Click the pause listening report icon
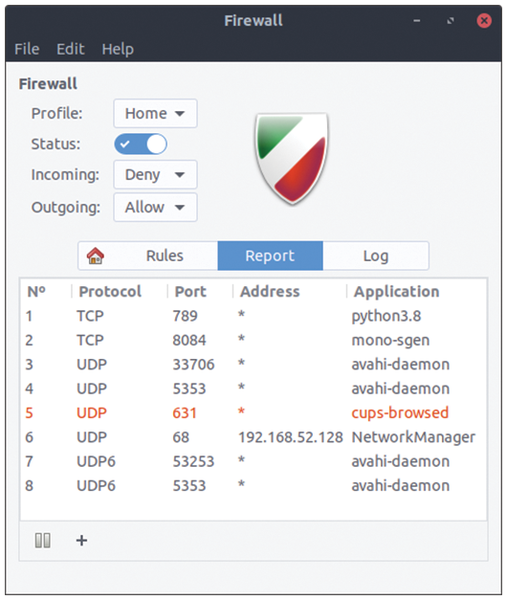This screenshot has width=507, height=600. pos(42,540)
